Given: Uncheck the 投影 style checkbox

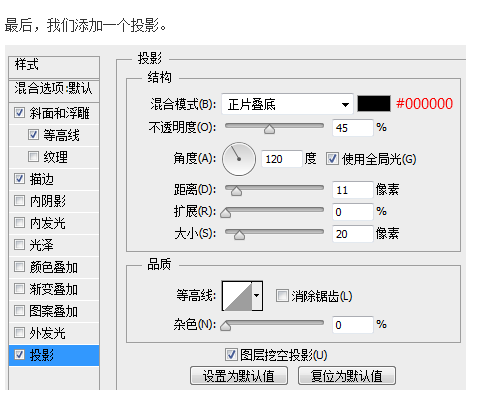Looking at the screenshot, I should click(19, 355).
